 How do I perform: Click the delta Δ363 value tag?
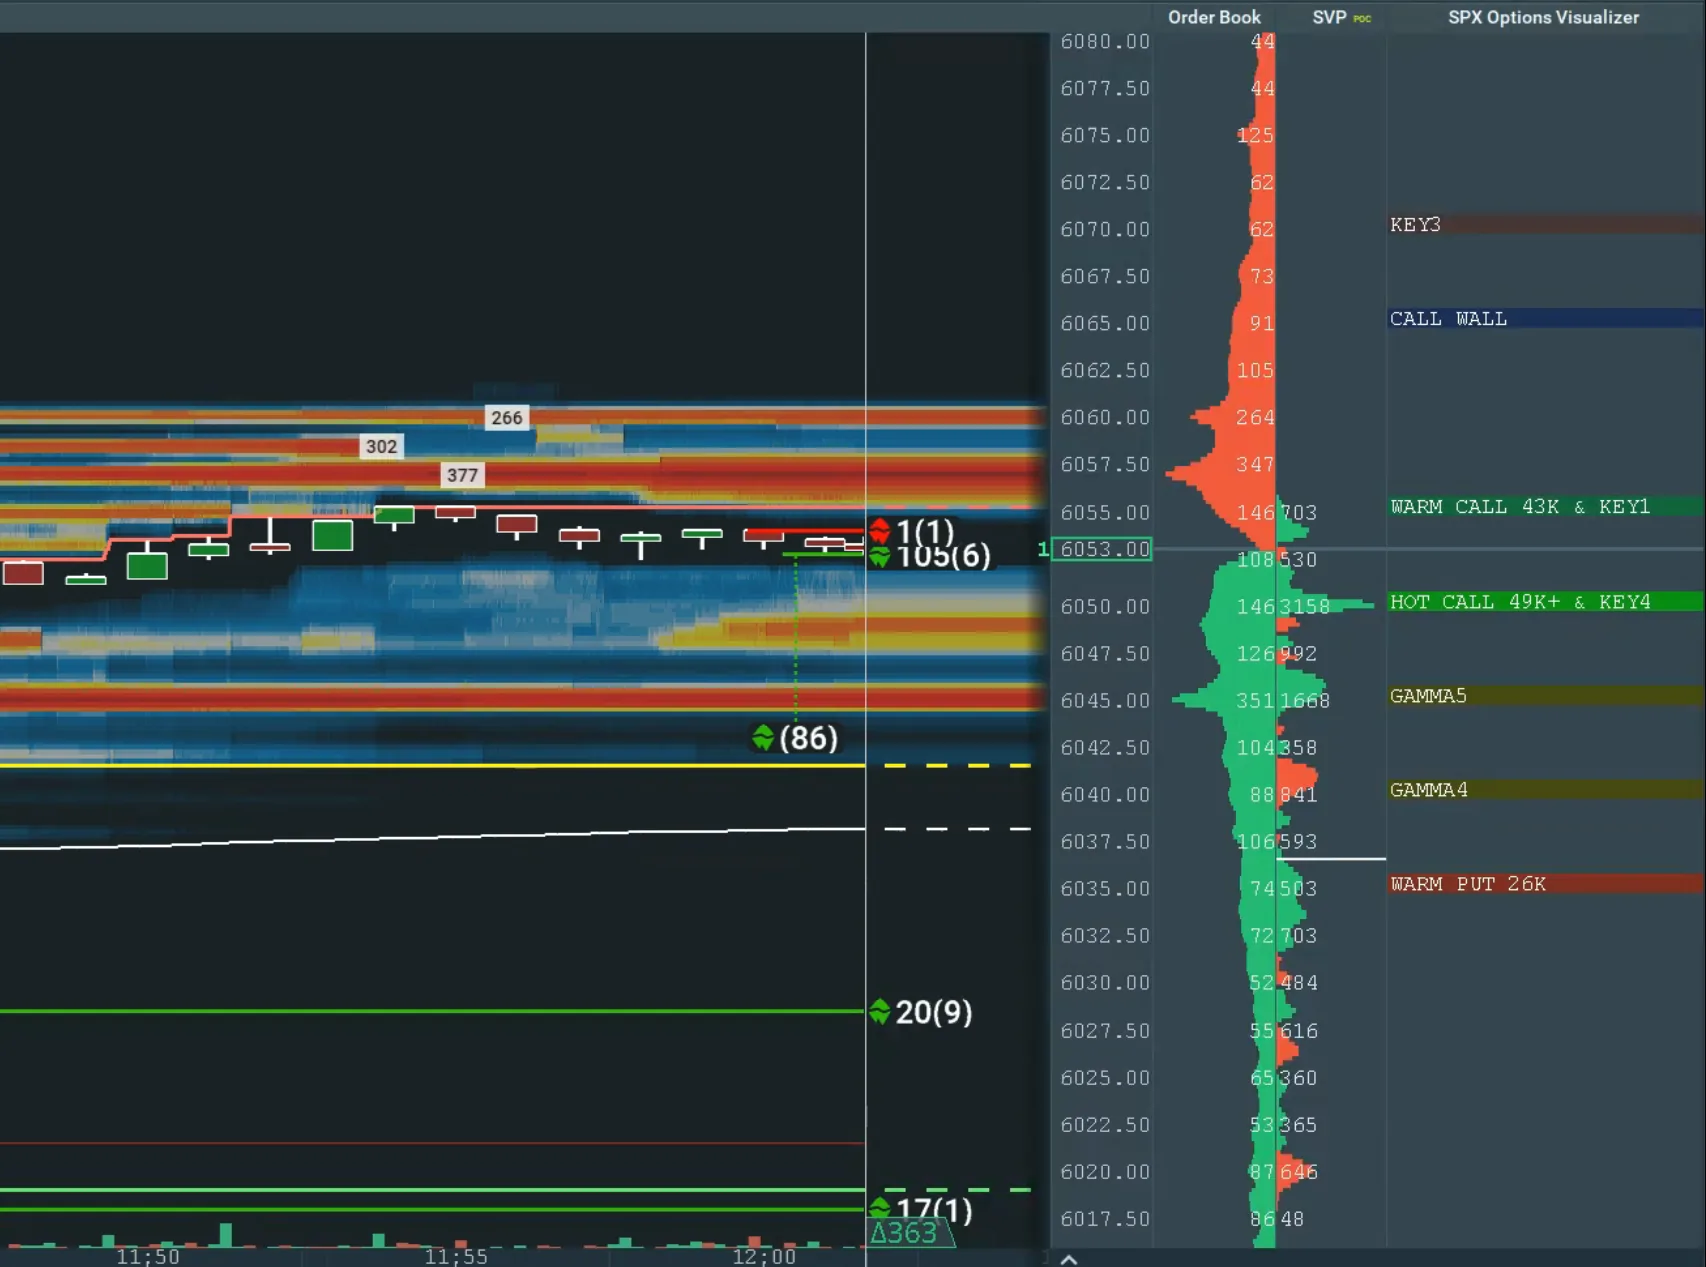[x=910, y=1233]
